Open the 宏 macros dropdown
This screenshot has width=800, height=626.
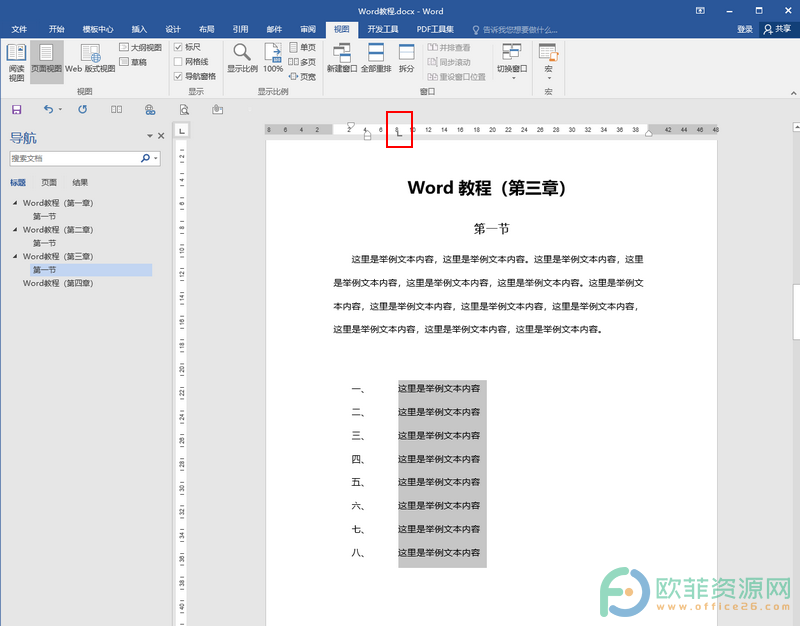click(548, 62)
